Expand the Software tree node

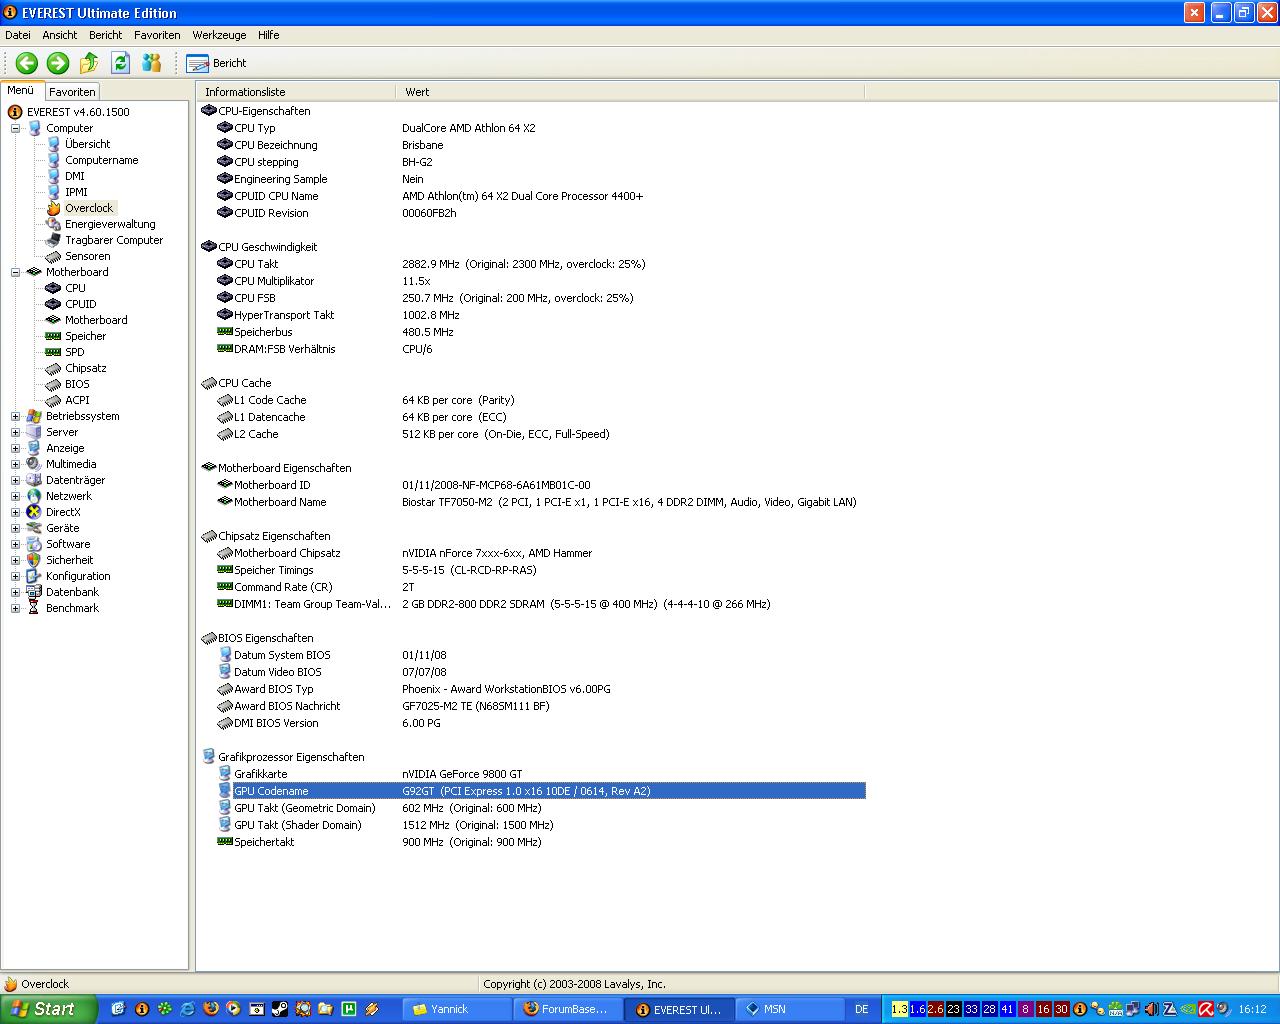pyautogui.click(x=15, y=544)
